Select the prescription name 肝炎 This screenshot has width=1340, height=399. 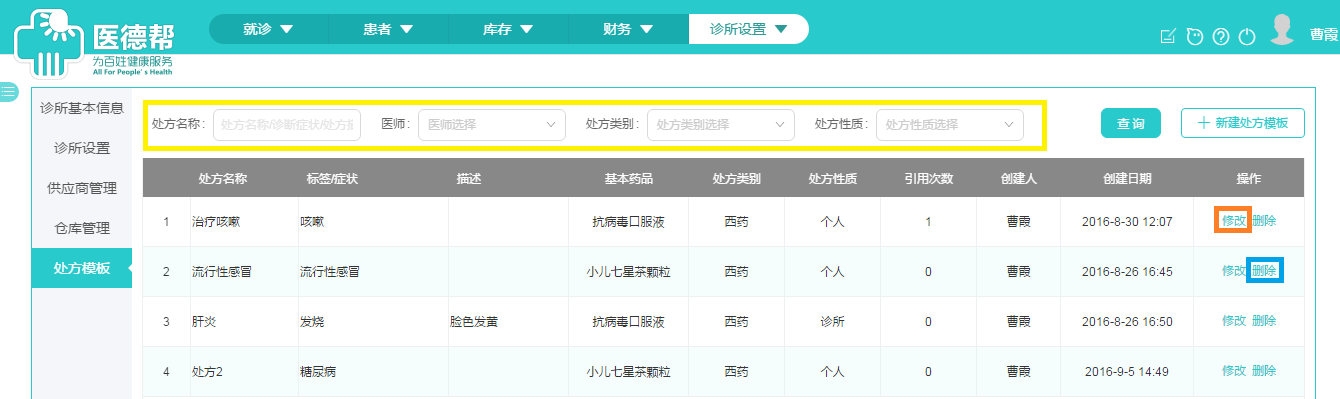click(204, 321)
